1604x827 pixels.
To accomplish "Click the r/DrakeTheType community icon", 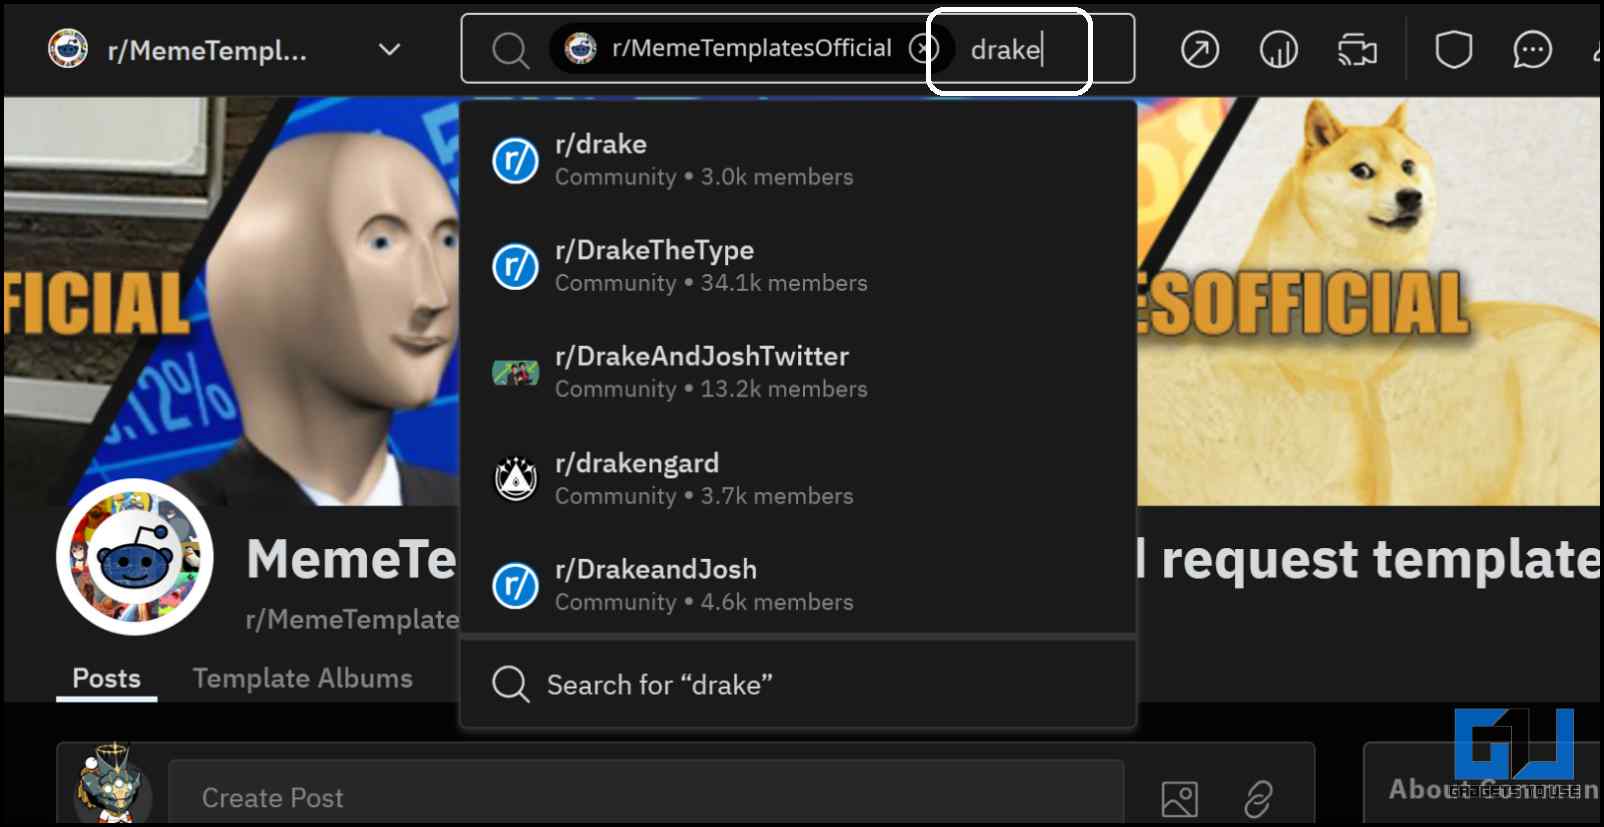I will coord(516,266).
